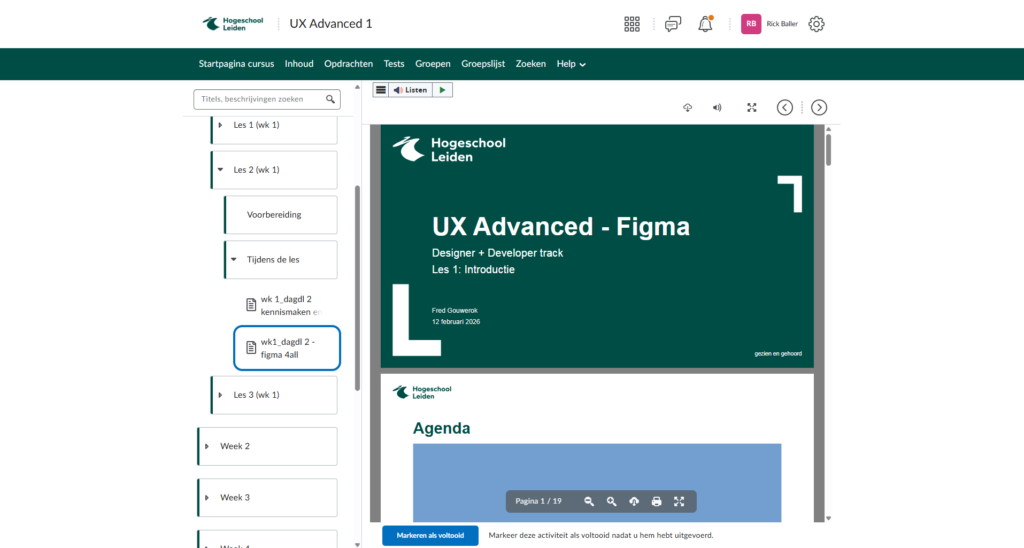Enter fullscreen from the PDF viewer toolbar
The width and height of the screenshot is (1024, 548).
pyautogui.click(x=679, y=501)
